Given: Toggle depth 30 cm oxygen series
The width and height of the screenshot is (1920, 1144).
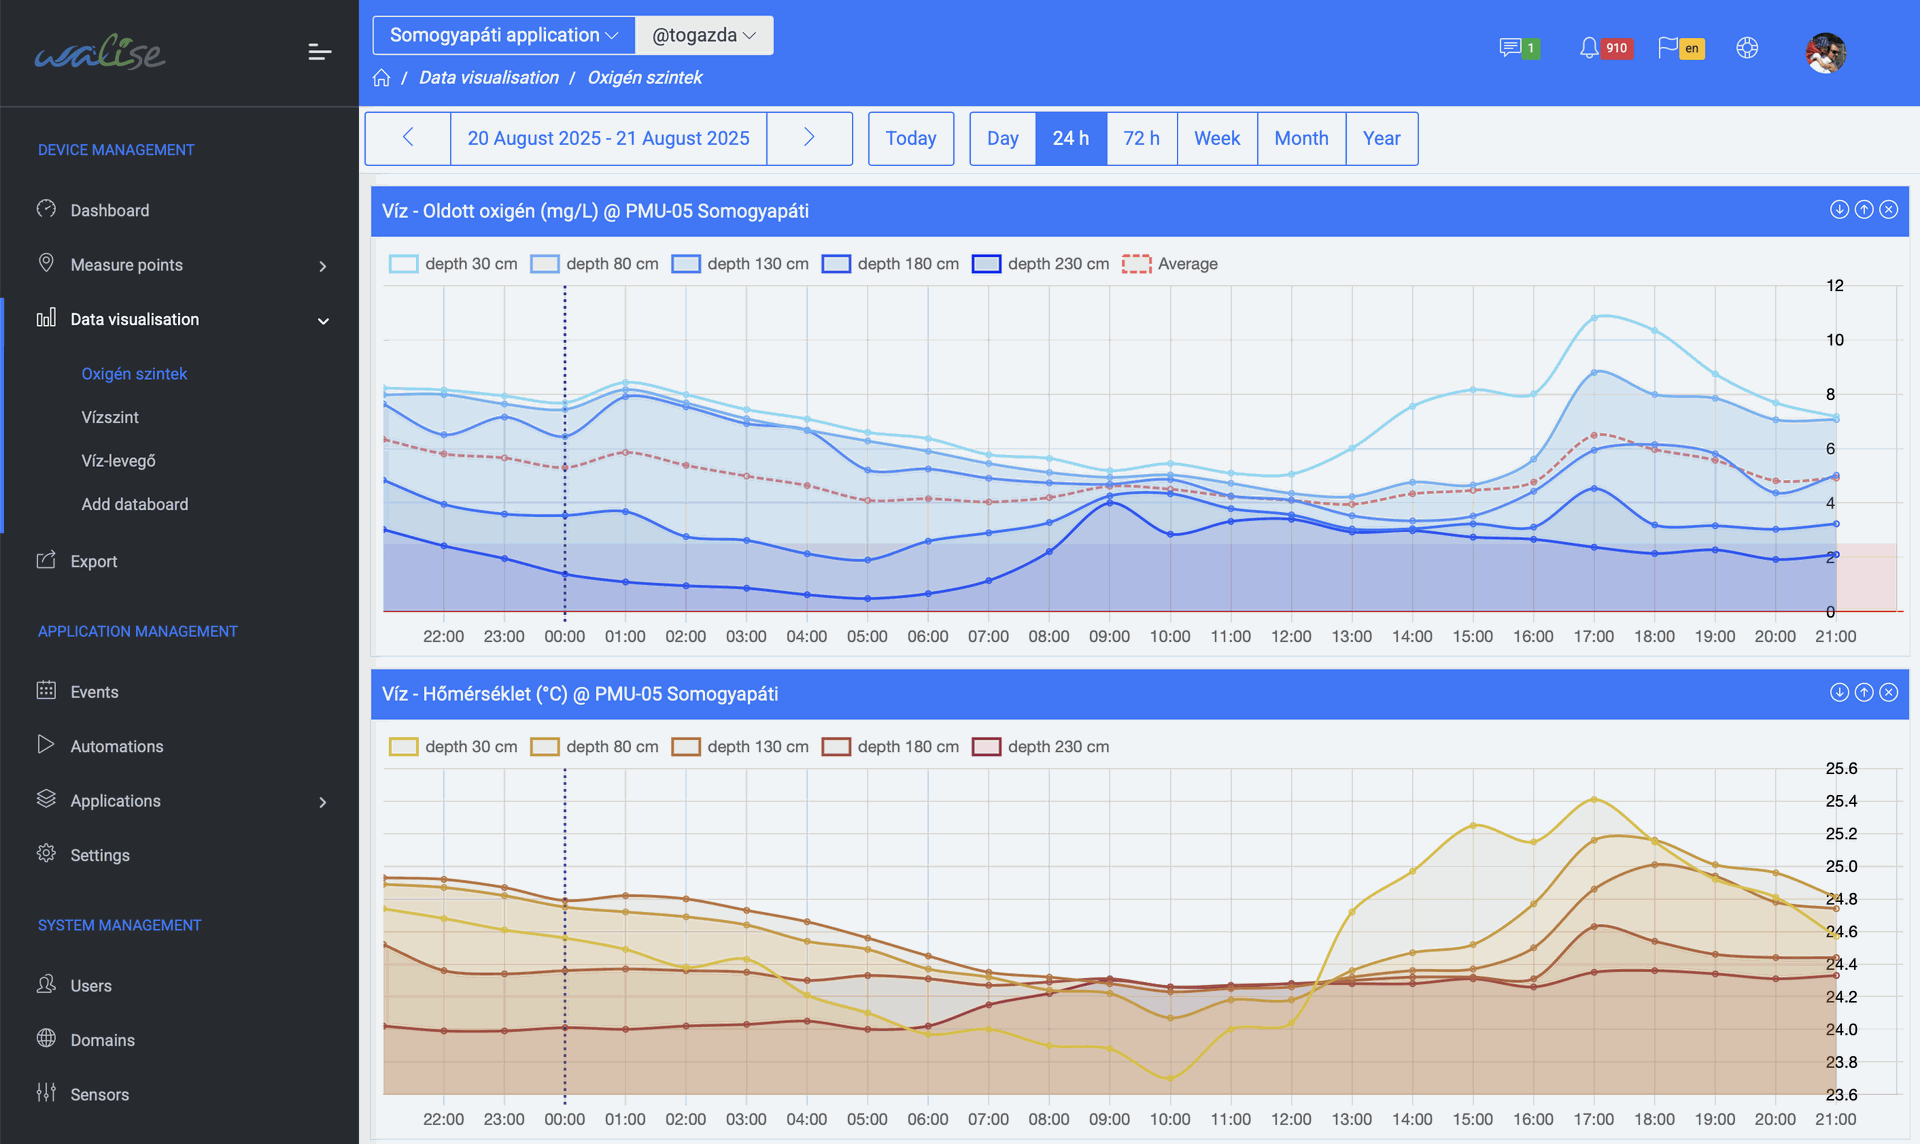Looking at the screenshot, I should click(x=453, y=264).
